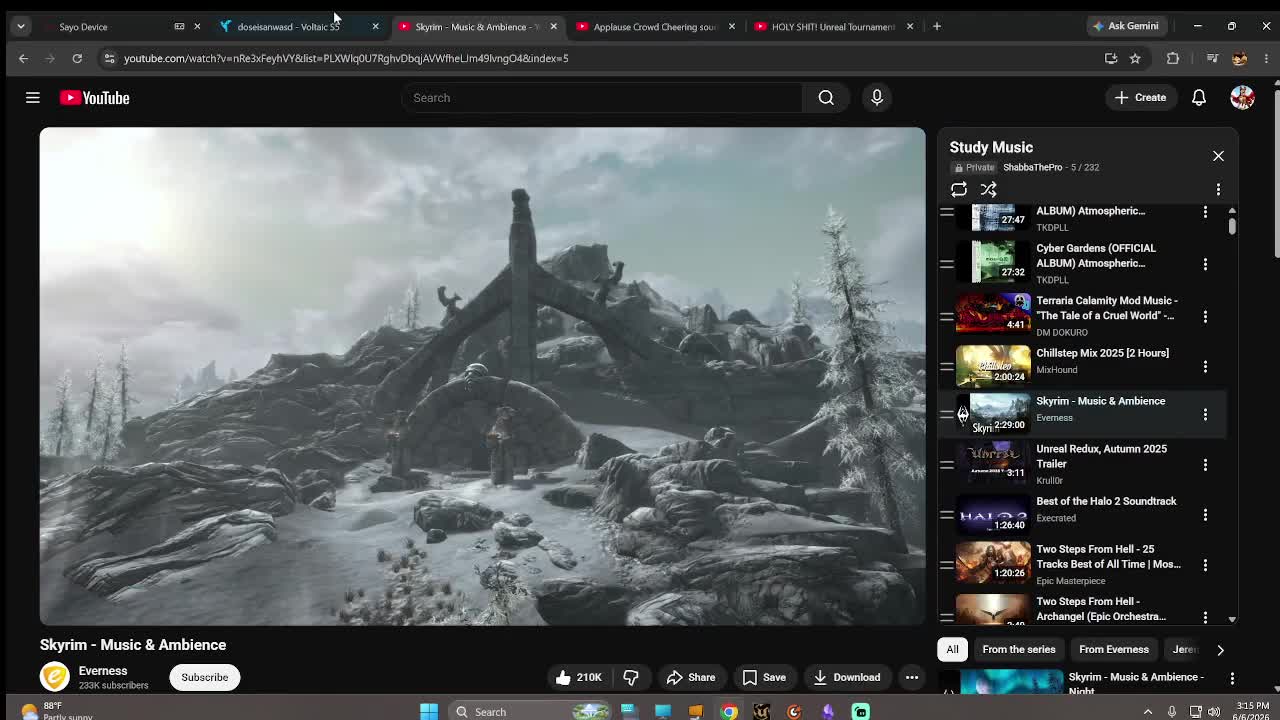Switch to the Applause Crowd Cheering tab
This screenshot has width=1280, height=720.
point(654,27)
